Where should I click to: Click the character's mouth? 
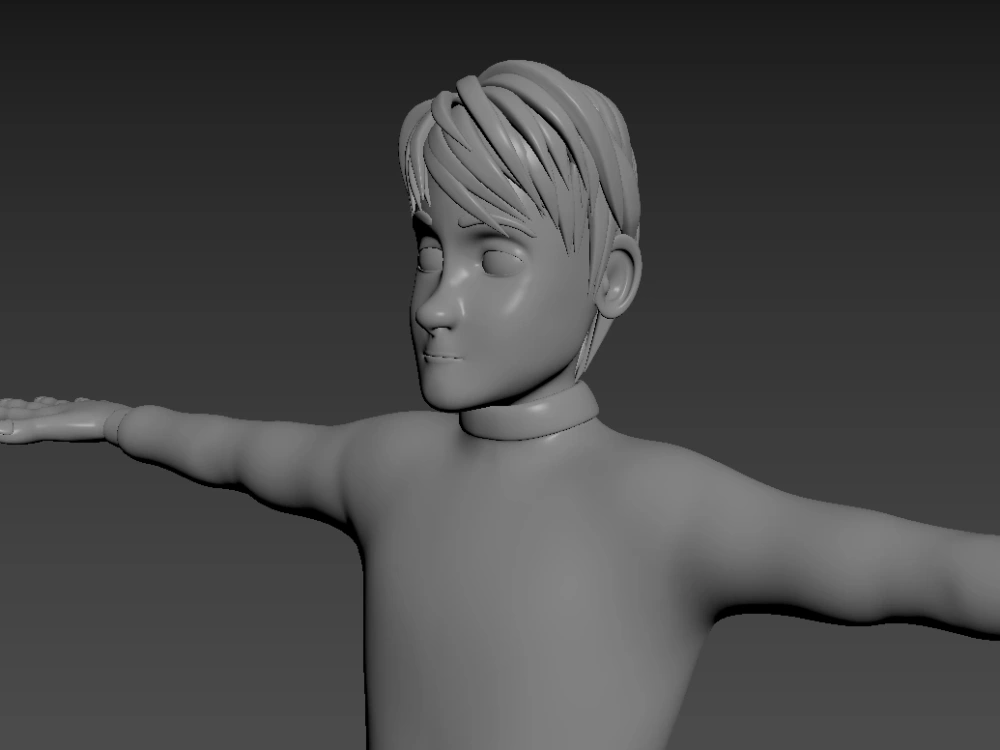tap(443, 357)
